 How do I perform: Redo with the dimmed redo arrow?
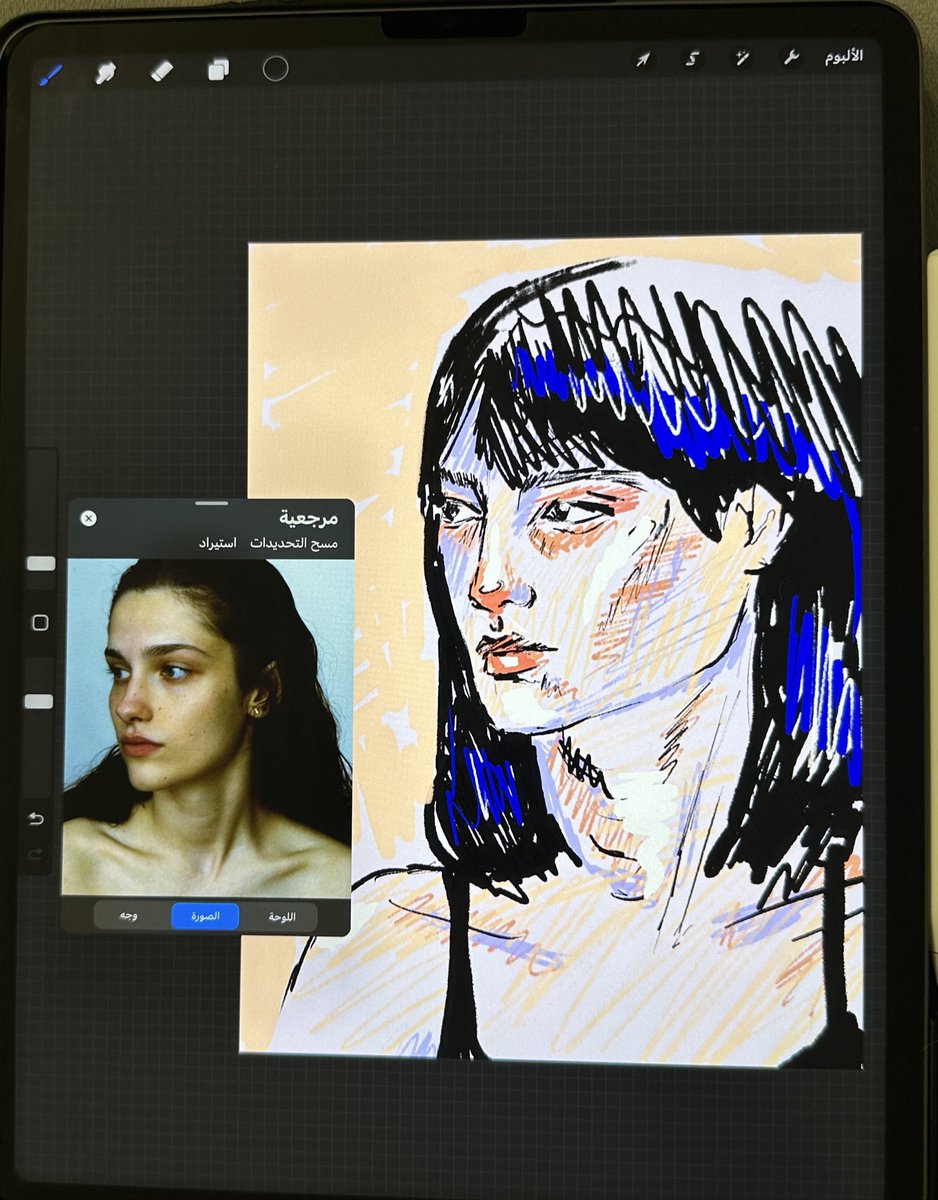pyautogui.click(x=36, y=853)
